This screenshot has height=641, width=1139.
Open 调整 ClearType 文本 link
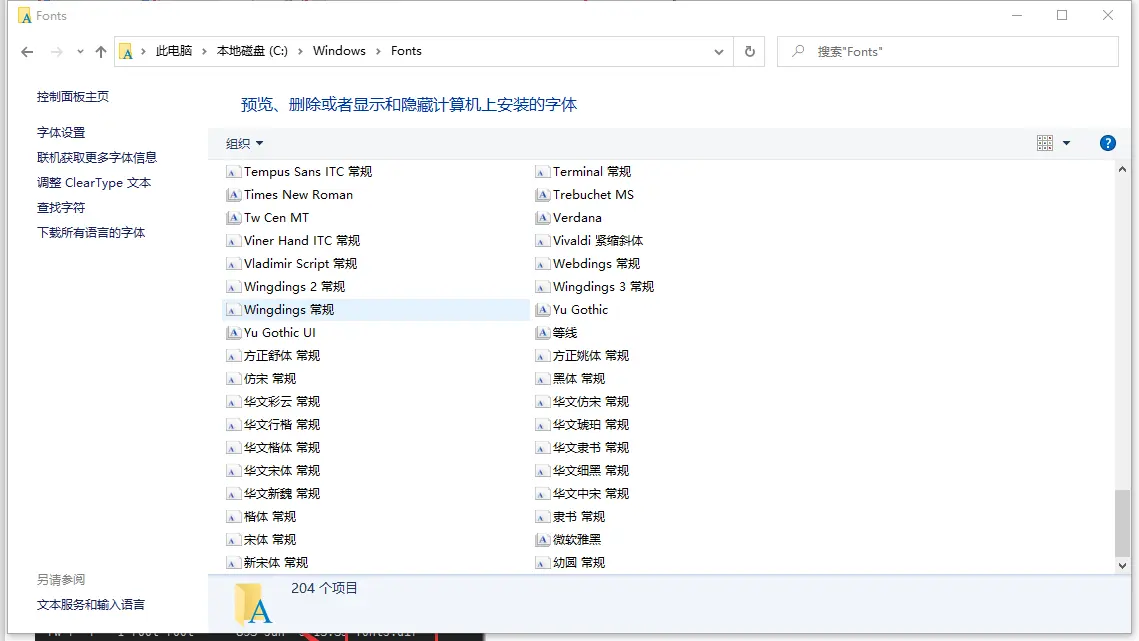tap(94, 183)
